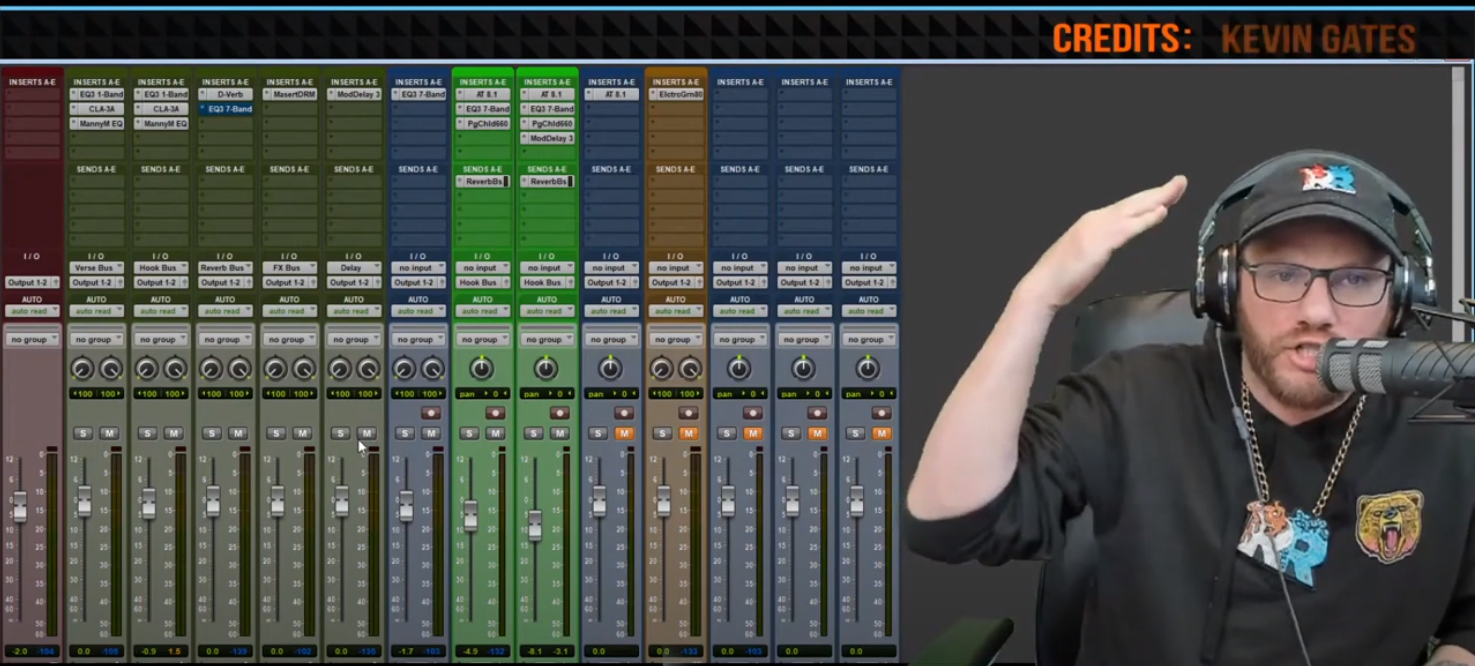Screen dimensions: 1481x666
Task: Click the pan knob on green channel at -4.9
Action: (x=482, y=369)
